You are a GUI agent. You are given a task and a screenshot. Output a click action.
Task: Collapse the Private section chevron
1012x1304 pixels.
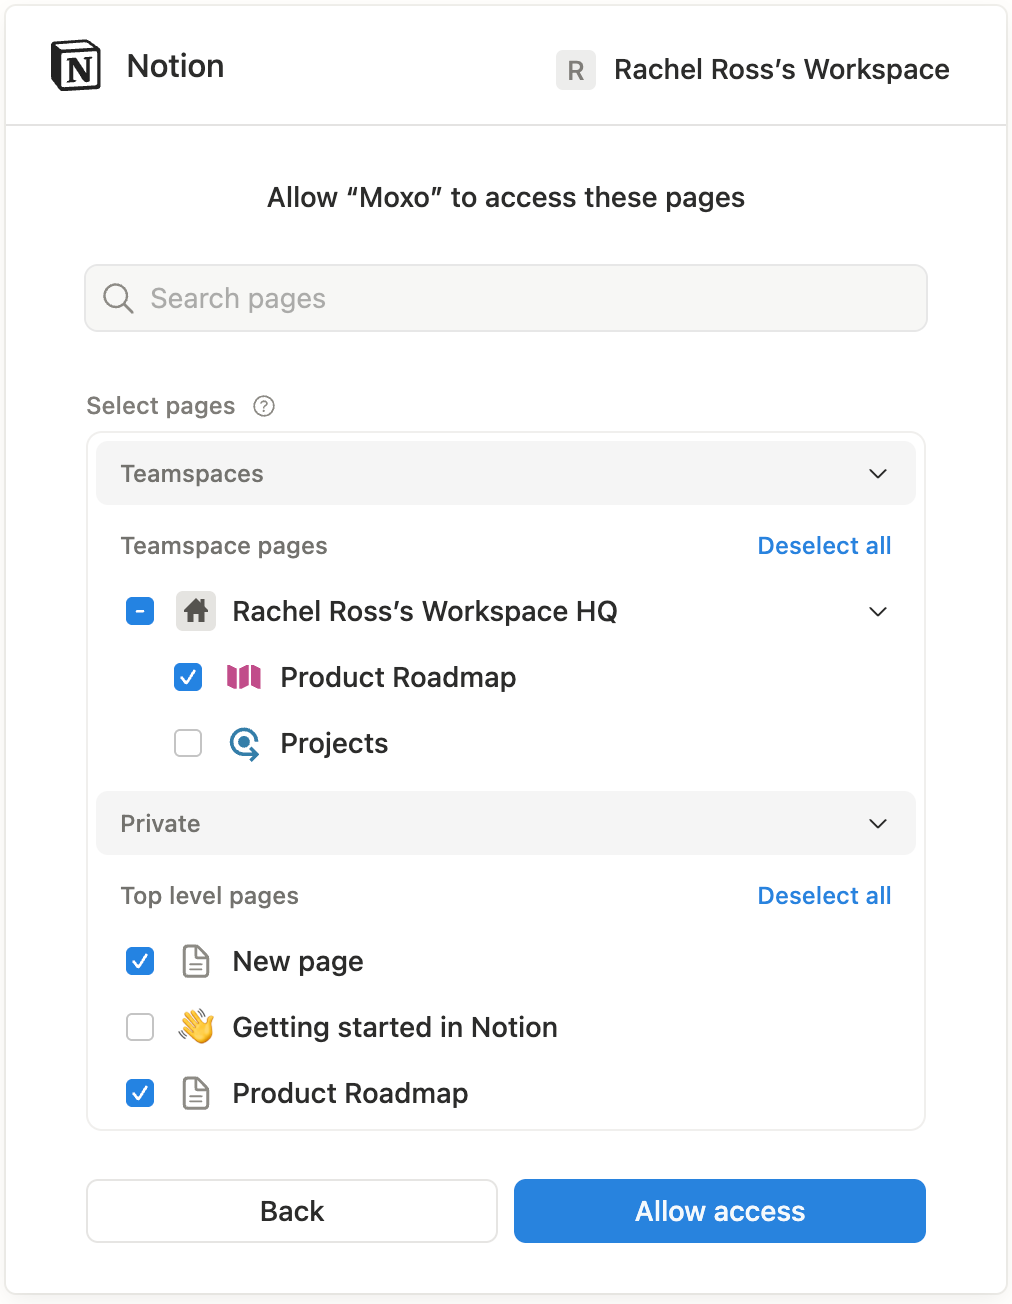pos(878,823)
